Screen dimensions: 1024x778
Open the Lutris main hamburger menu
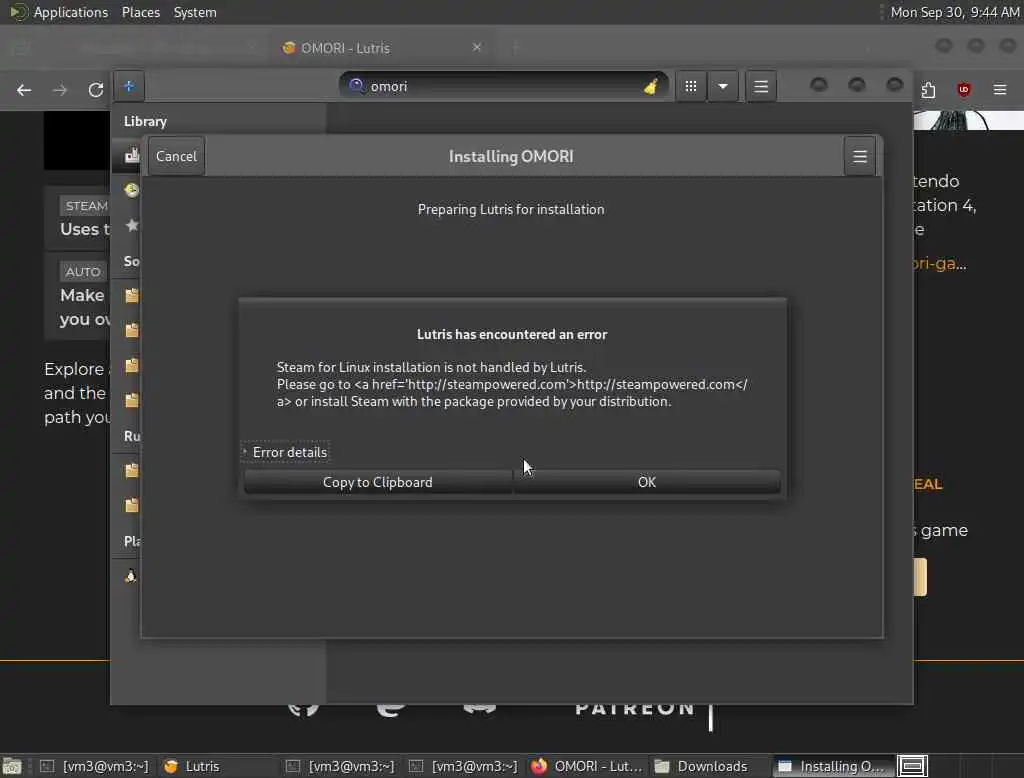click(761, 86)
